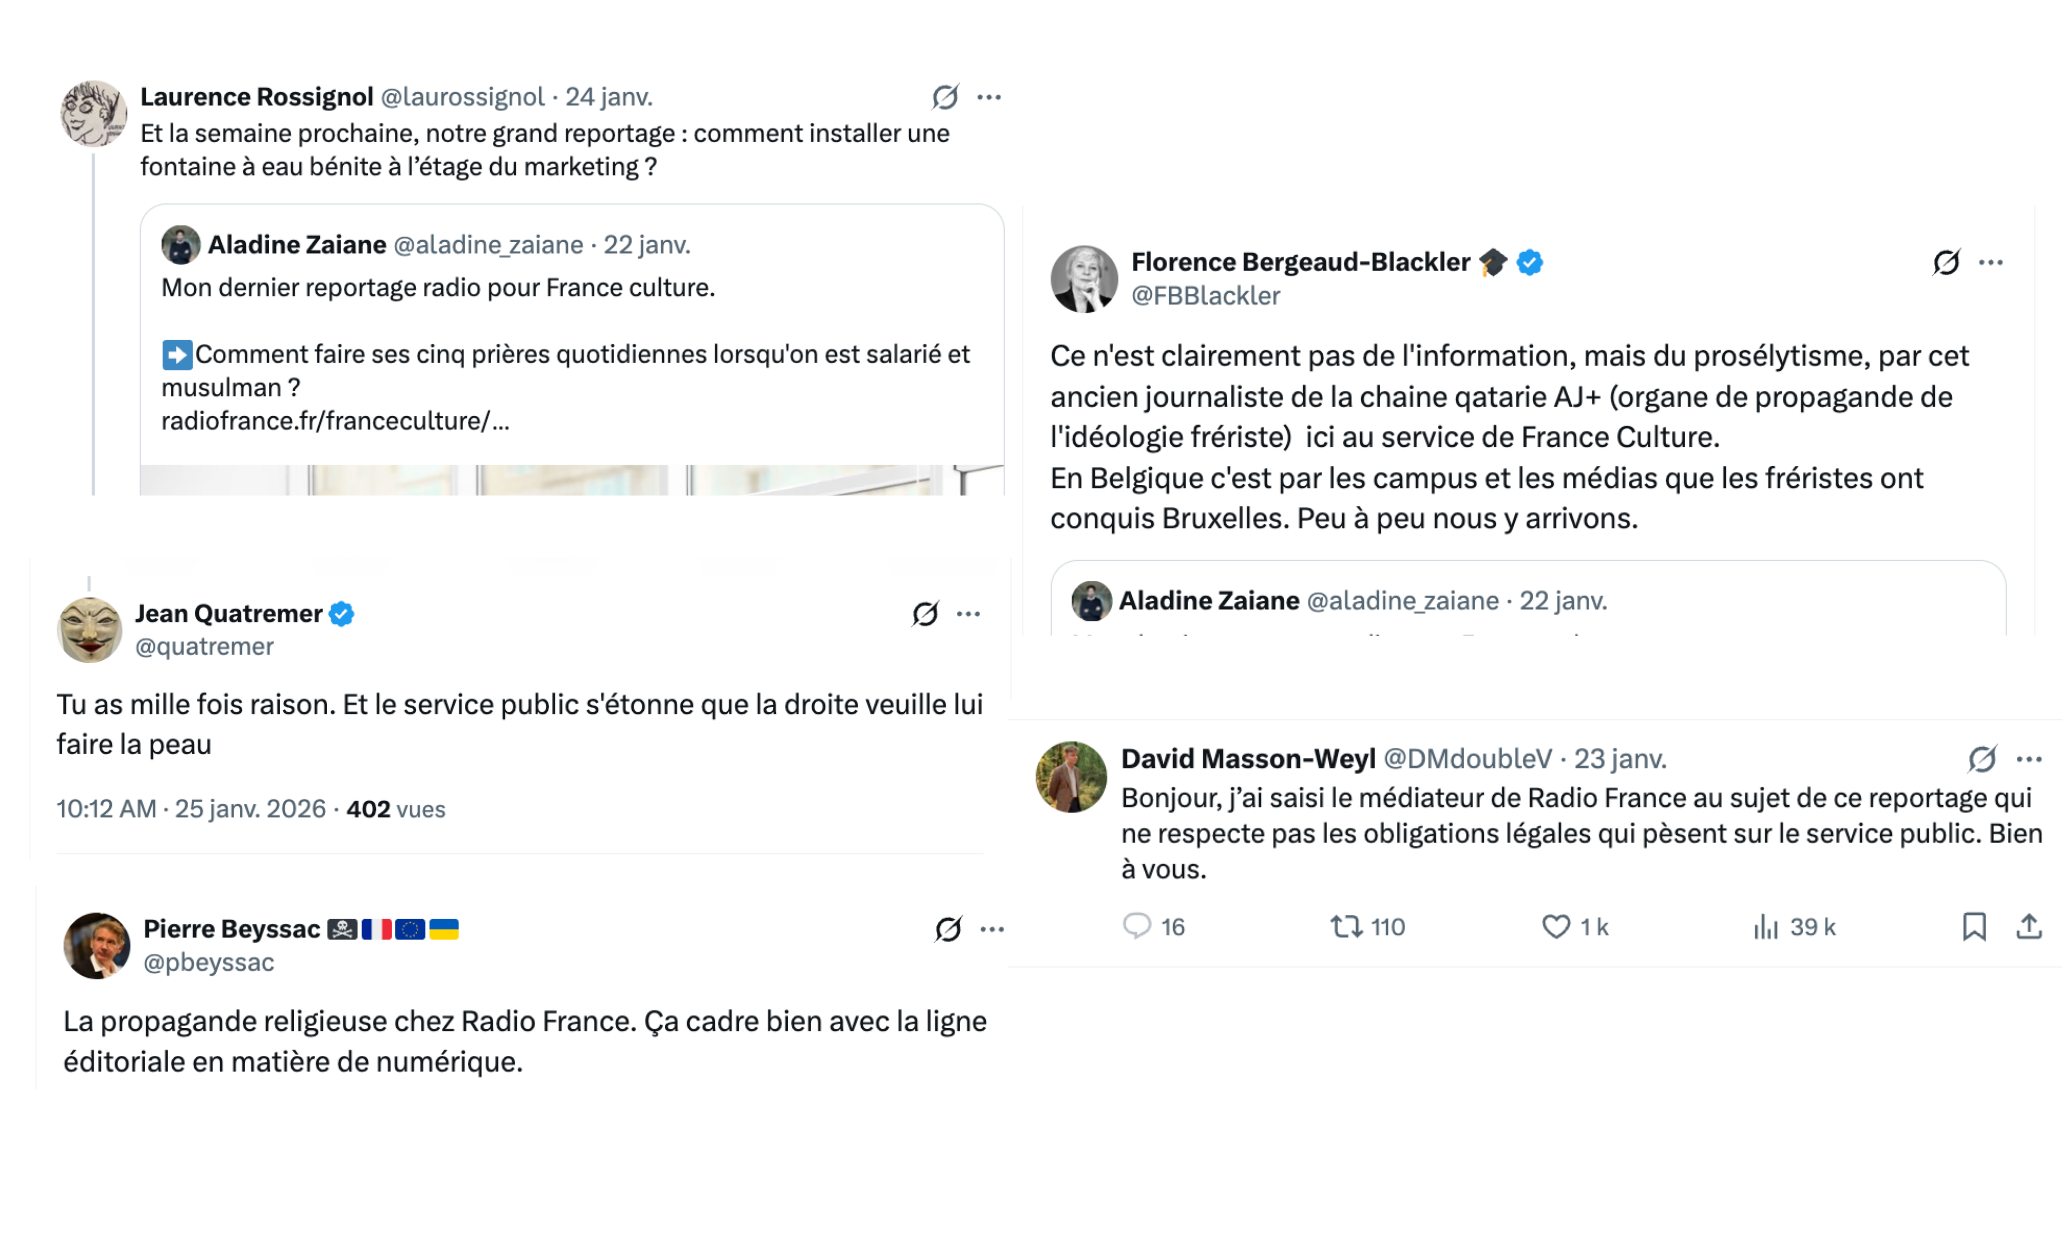
Task: Share David Masson-Weyl's tweet
Action: pyautogui.click(x=2029, y=926)
